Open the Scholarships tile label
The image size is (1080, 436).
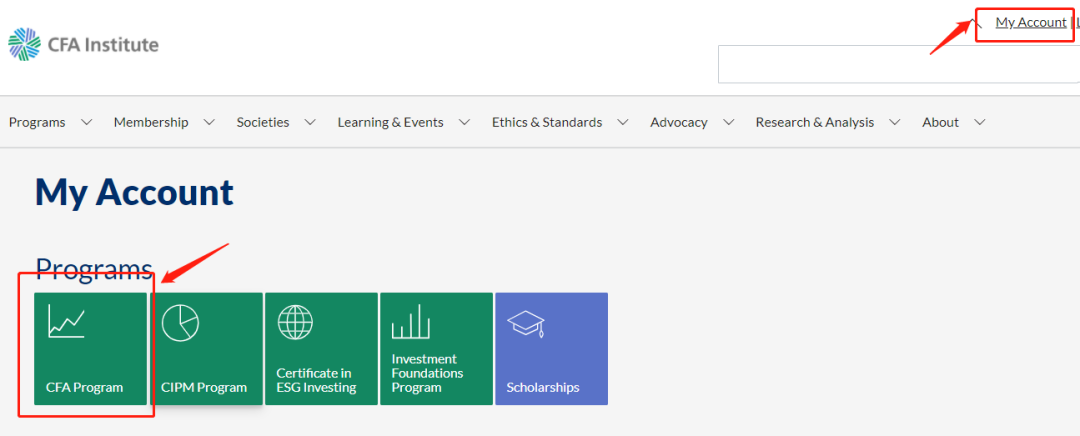(x=543, y=387)
